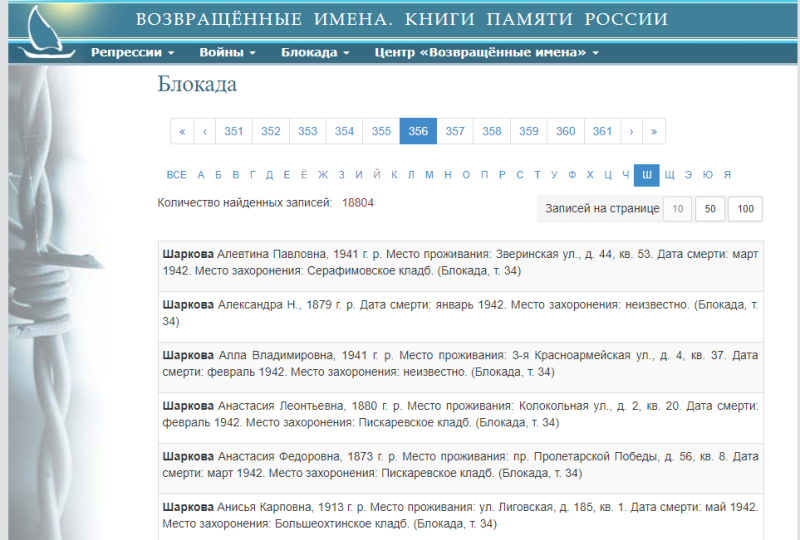The image size is (800, 540).
Task: Show all letters with ВСЕ filter
Action: pos(177,175)
